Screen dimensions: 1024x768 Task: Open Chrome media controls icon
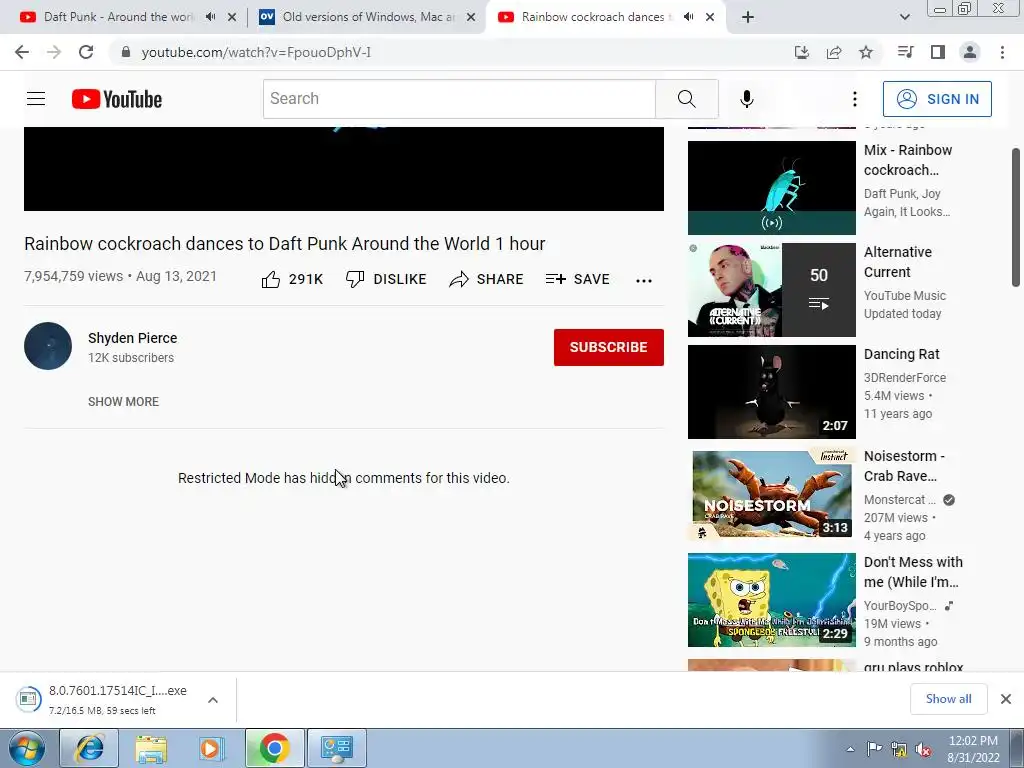(905, 52)
